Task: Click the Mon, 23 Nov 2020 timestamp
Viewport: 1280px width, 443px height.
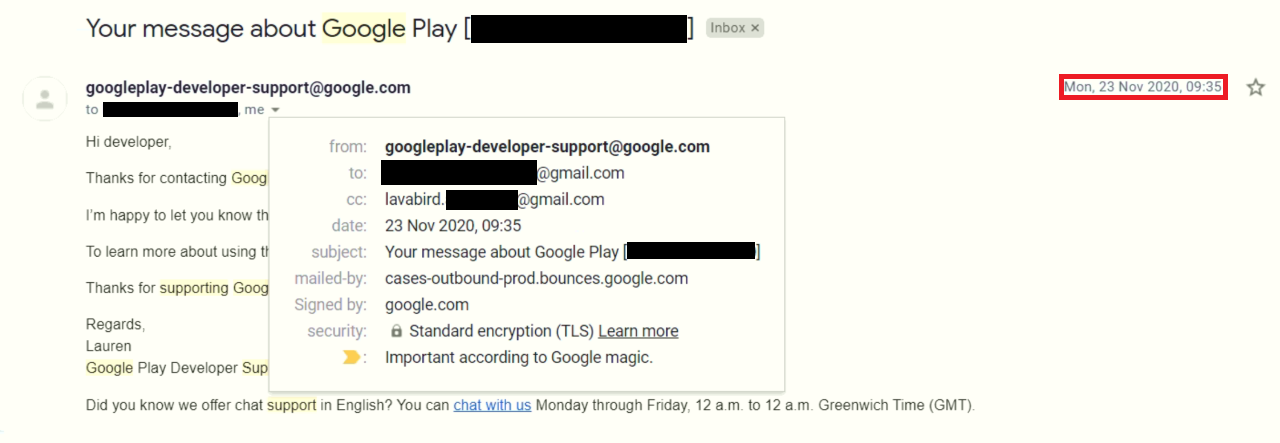Action: coord(1142,87)
